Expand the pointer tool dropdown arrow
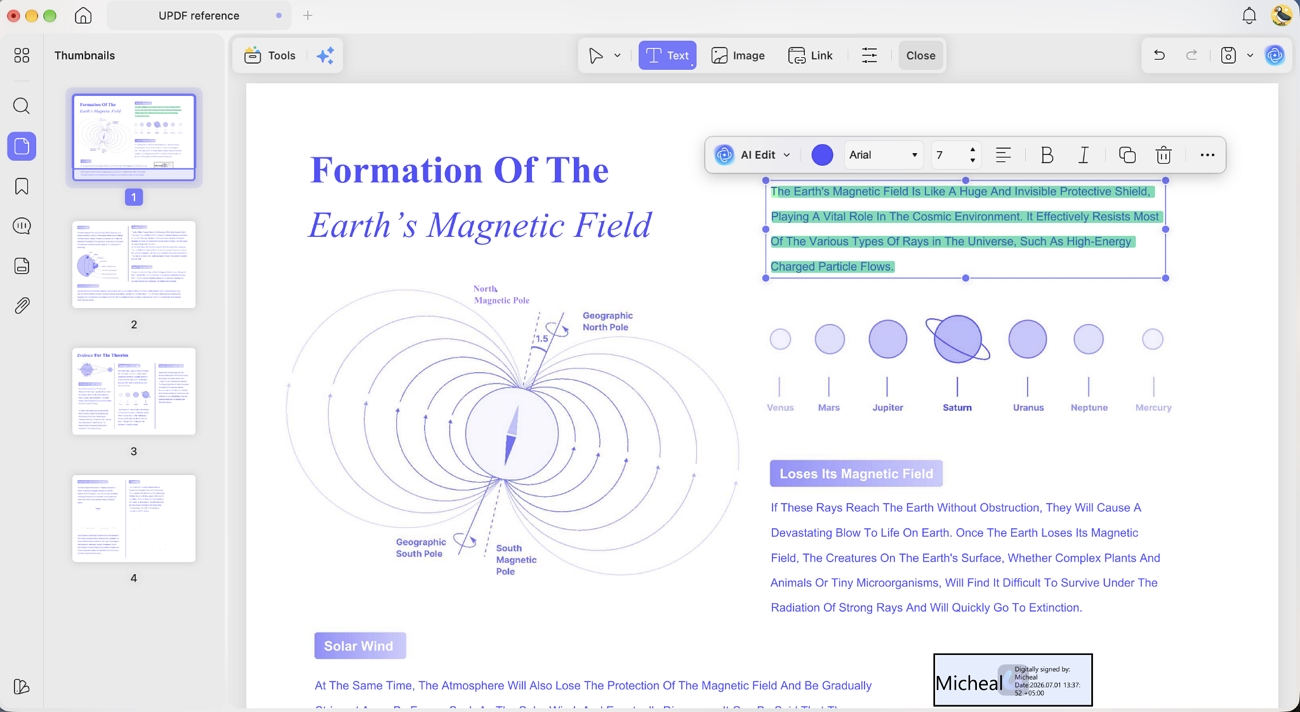The height and width of the screenshot is (712, 1300). pyautogui.click(x=617, y=56)
